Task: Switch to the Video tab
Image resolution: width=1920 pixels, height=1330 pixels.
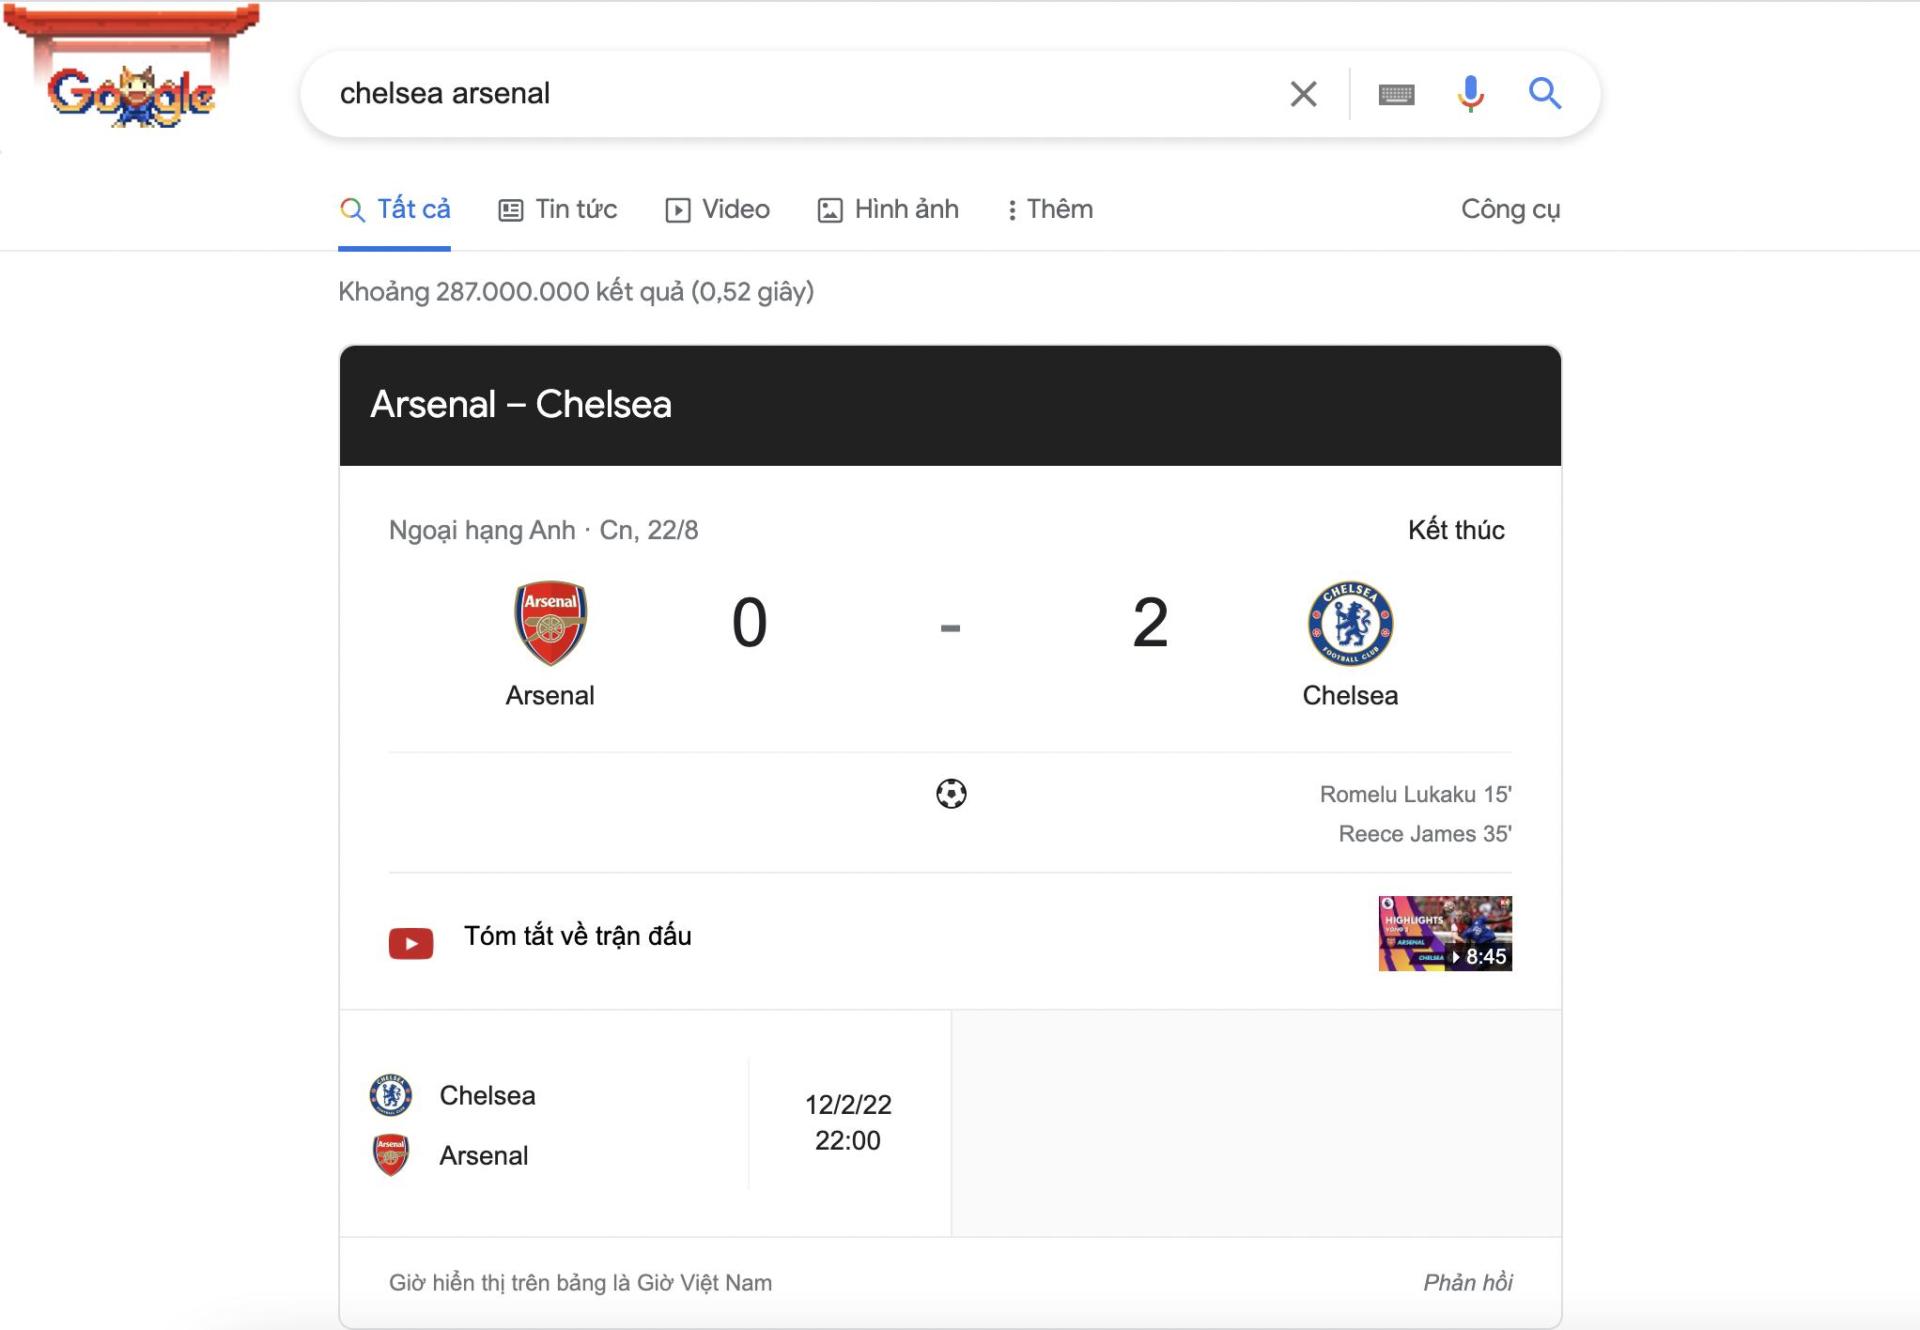Action: (717, 209)
